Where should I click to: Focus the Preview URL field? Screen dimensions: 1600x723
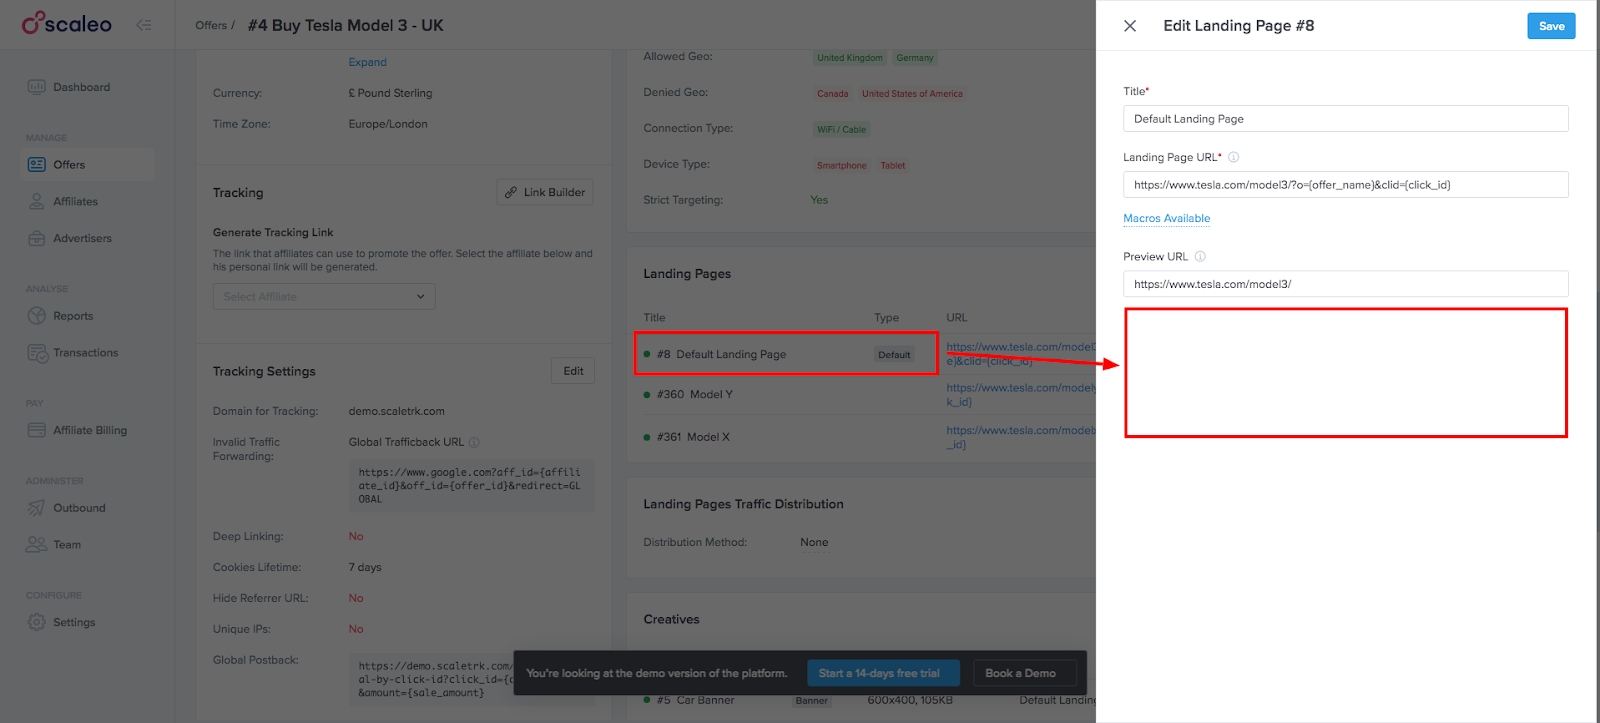point(1345,284)
